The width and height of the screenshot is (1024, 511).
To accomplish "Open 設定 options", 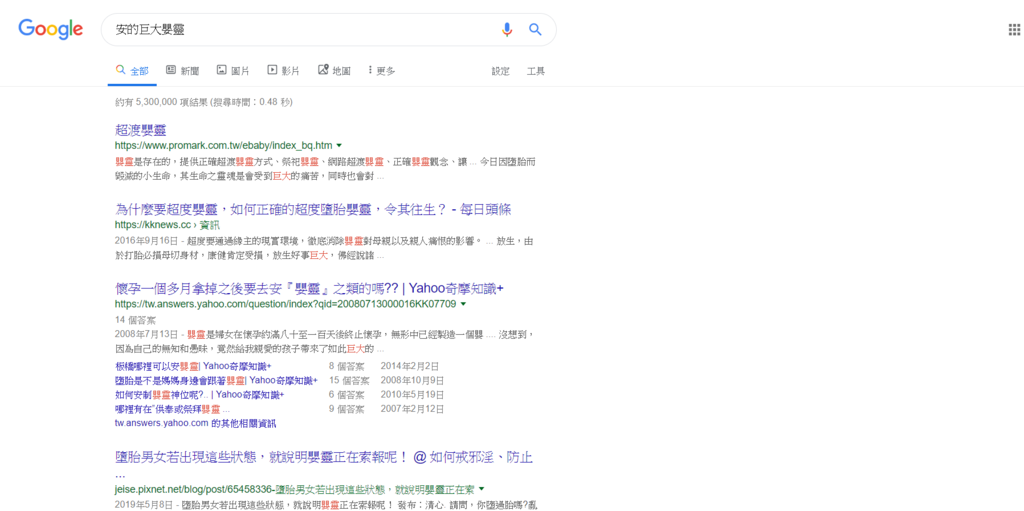I will click(x=500, y=71).
